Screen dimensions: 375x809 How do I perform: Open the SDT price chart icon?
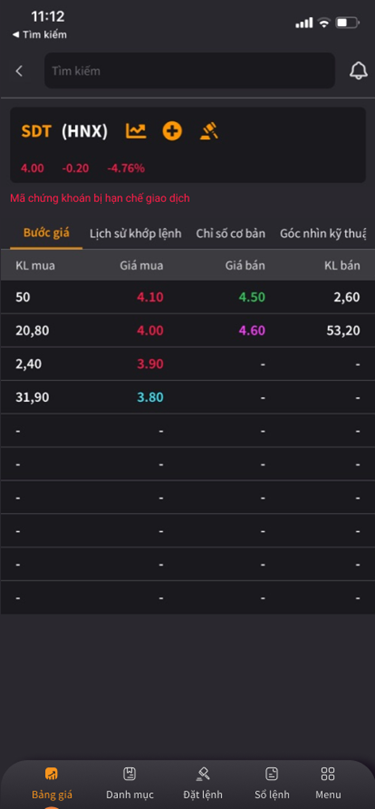coord(136,131)
